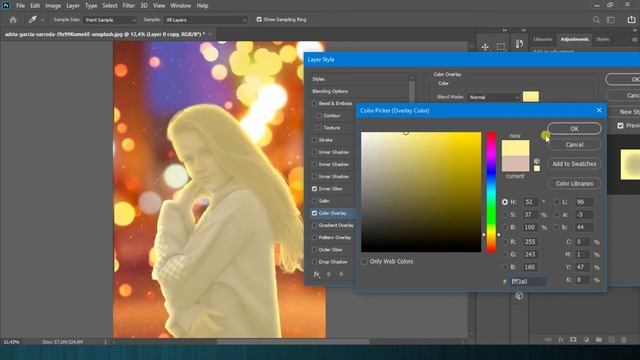Image resolution: width=640 pixels, height=360 pixels.
Task: Enable the Drop Shadow checkbox
Action: 314,262
